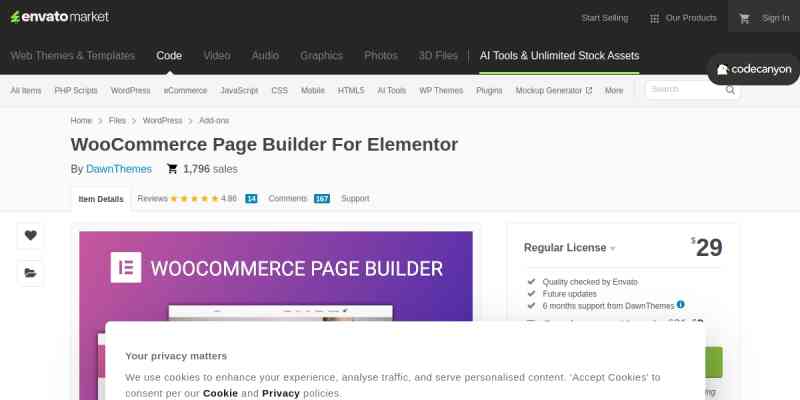Go to WordPress in the breadcrumb

point(162,120)
